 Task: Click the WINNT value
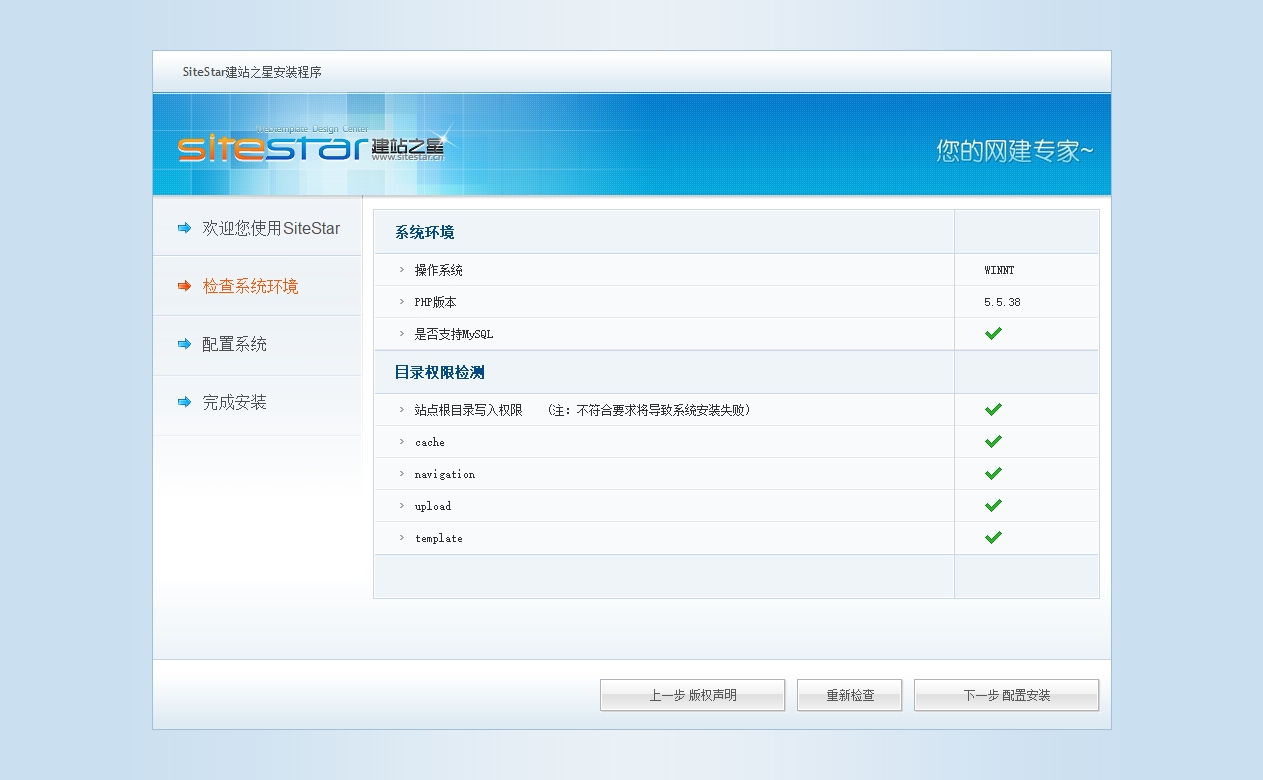coord(999,270)
